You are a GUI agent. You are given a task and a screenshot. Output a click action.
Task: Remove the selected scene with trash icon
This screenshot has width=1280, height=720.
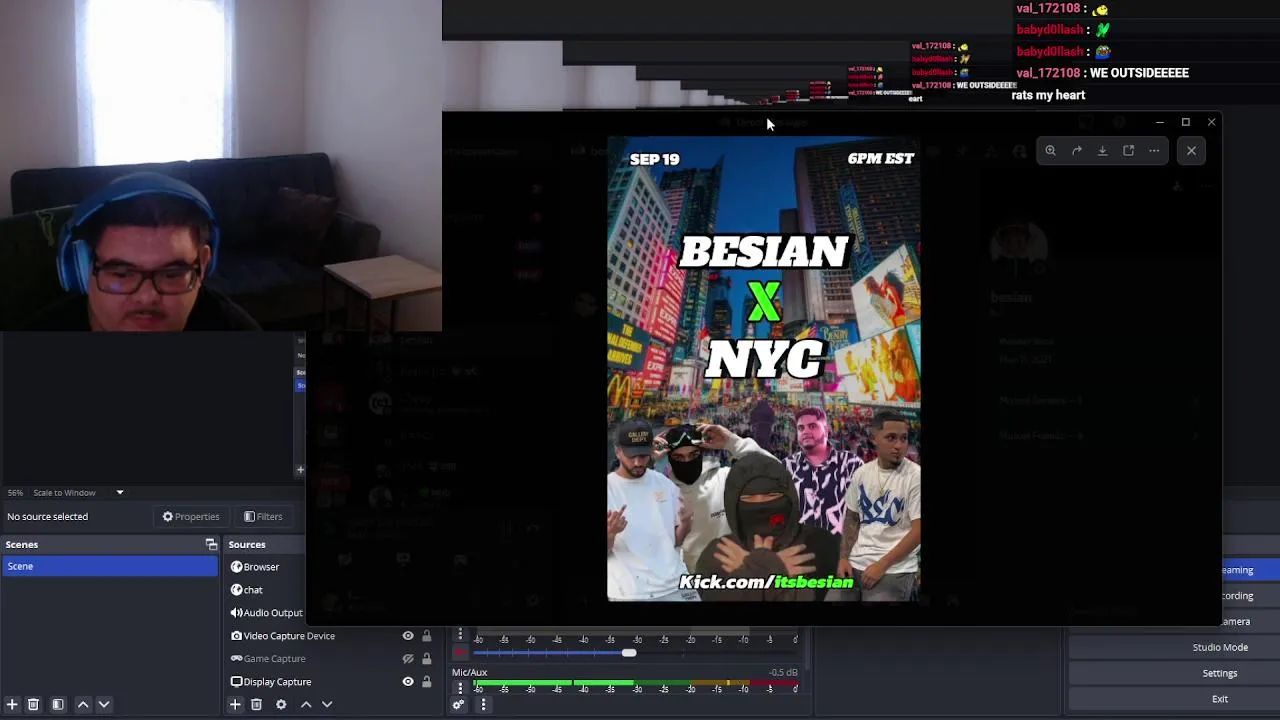coord(33,705)
